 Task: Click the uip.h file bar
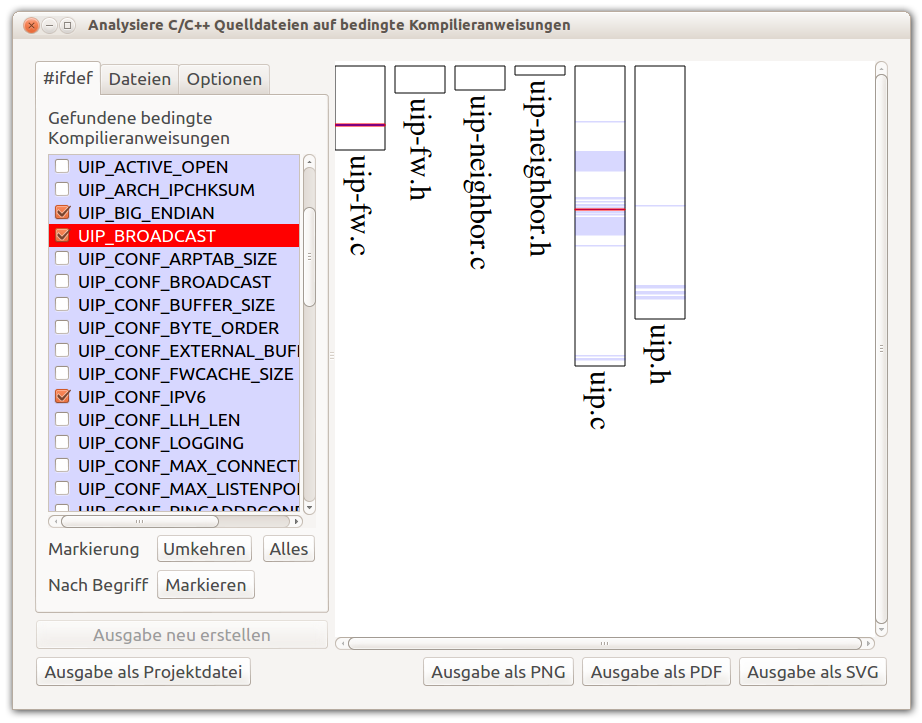pyautogui.click(x=660, y=192)
